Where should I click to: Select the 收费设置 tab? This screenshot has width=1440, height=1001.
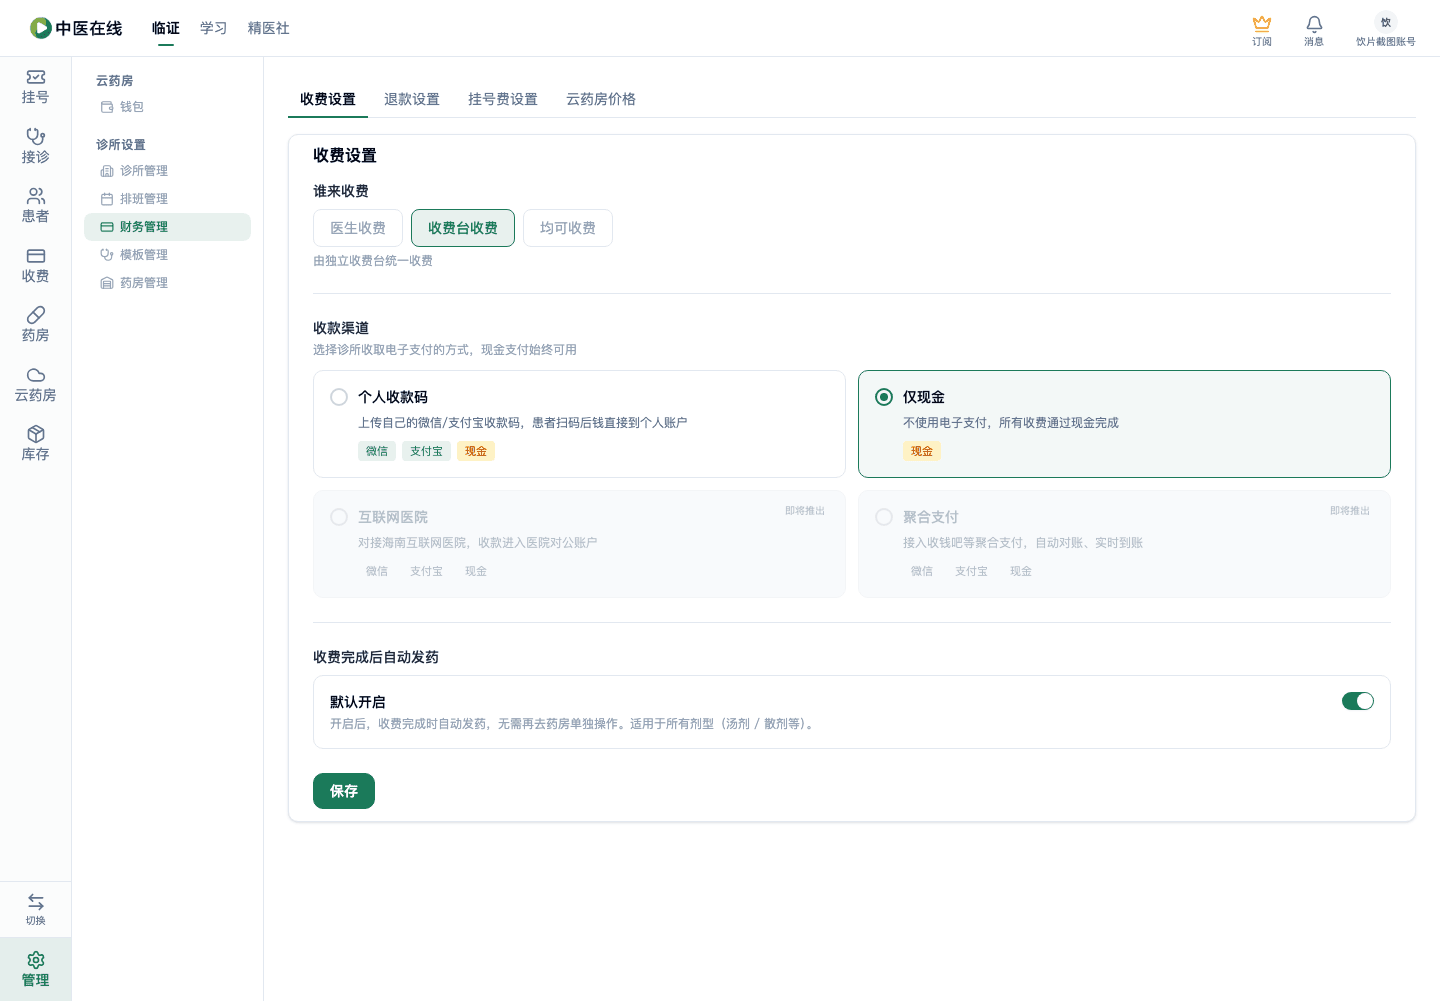(x=328, y=99)
